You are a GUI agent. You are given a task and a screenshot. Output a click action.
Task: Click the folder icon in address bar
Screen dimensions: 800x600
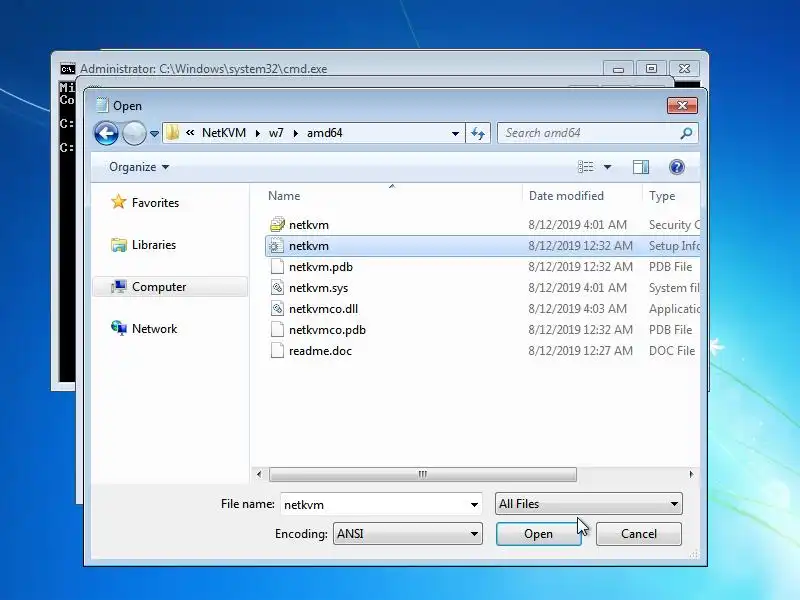pos(172,133)
